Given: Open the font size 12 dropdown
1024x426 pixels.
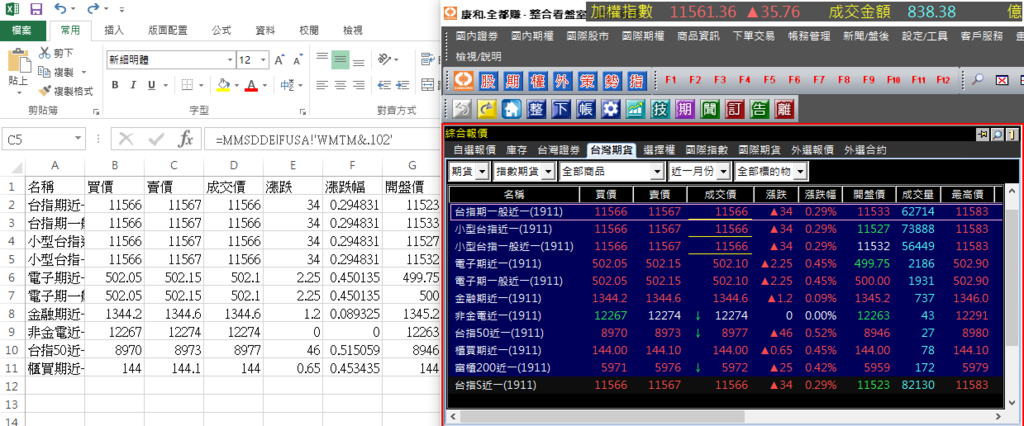Looking at the screenshot, I should click(264, 60).
